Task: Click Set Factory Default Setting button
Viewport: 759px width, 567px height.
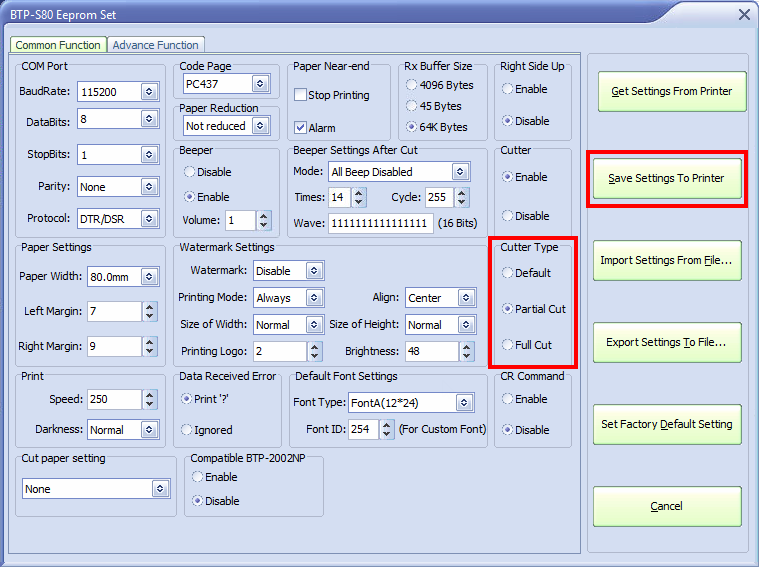Action: click(x=667, y=424)
